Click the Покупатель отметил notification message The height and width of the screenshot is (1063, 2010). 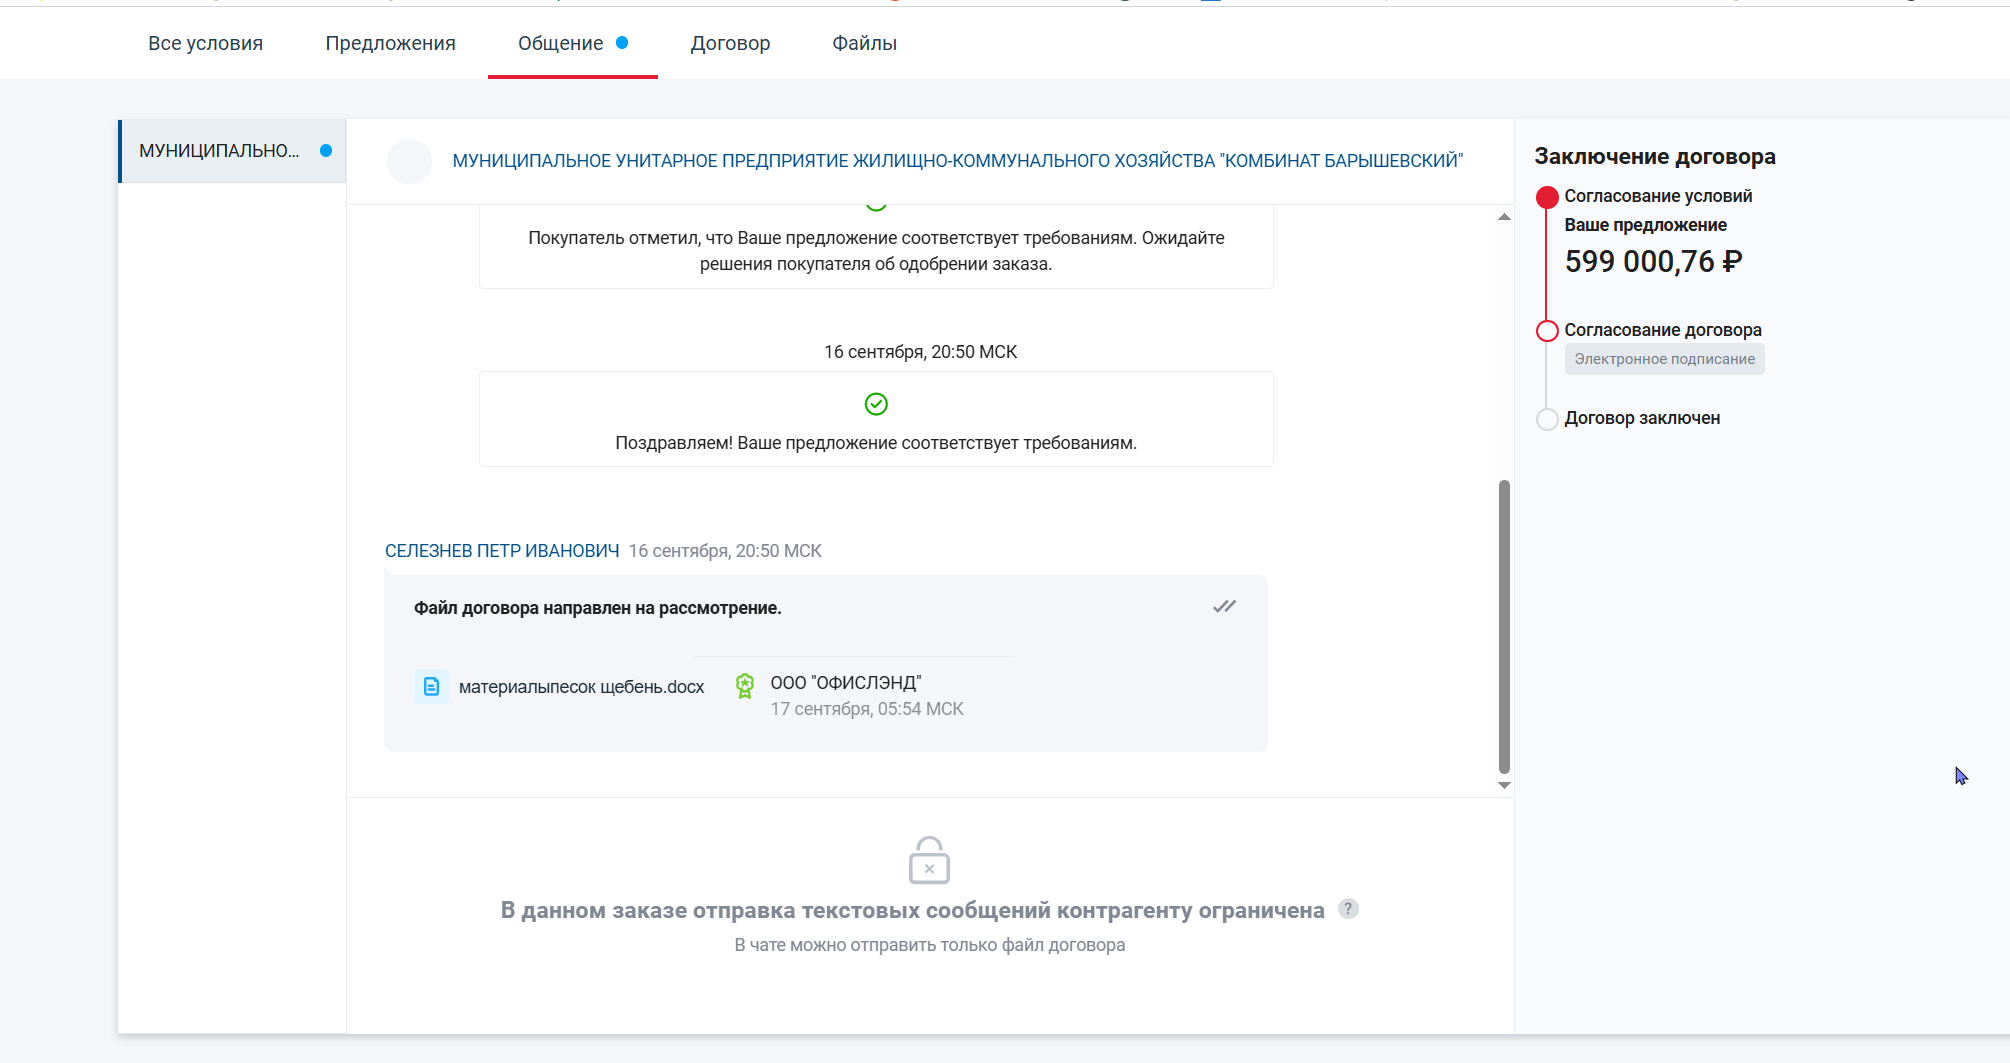(x=876, y=251)
